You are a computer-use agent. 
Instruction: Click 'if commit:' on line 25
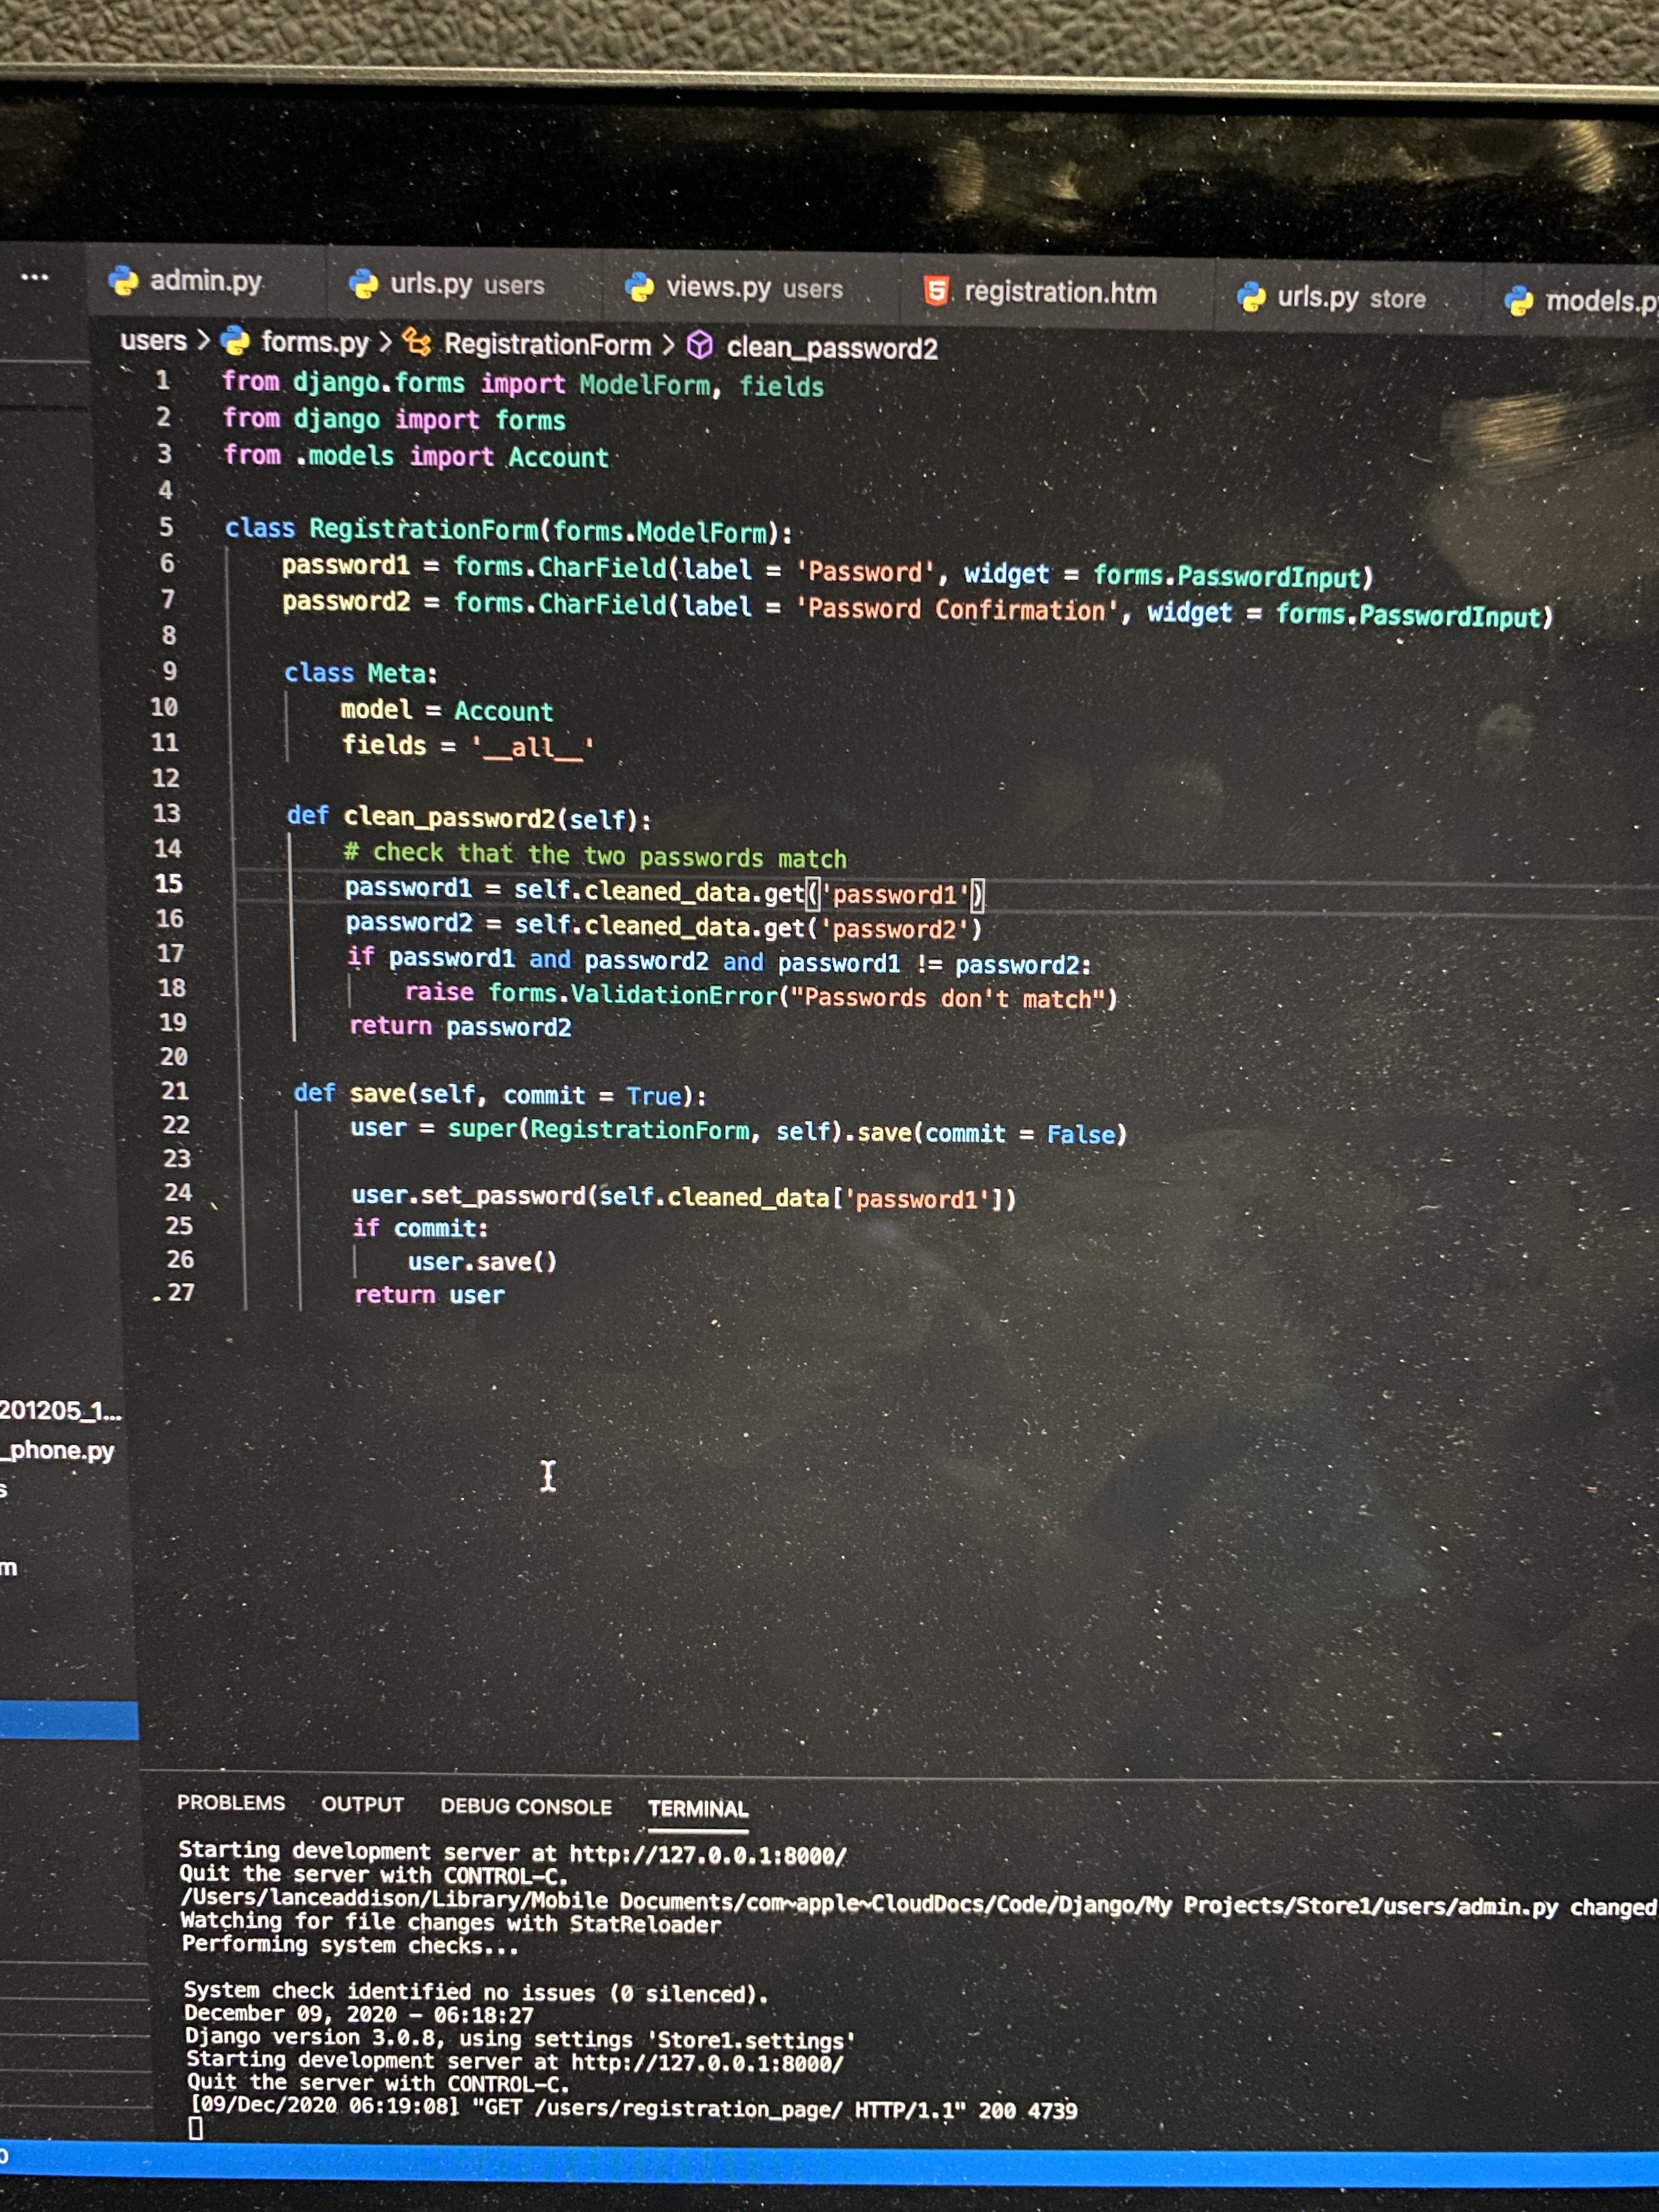420,1228
